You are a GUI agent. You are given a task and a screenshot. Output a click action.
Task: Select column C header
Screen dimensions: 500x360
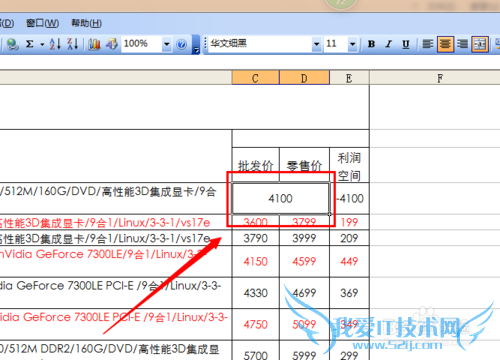click(255, 78)
